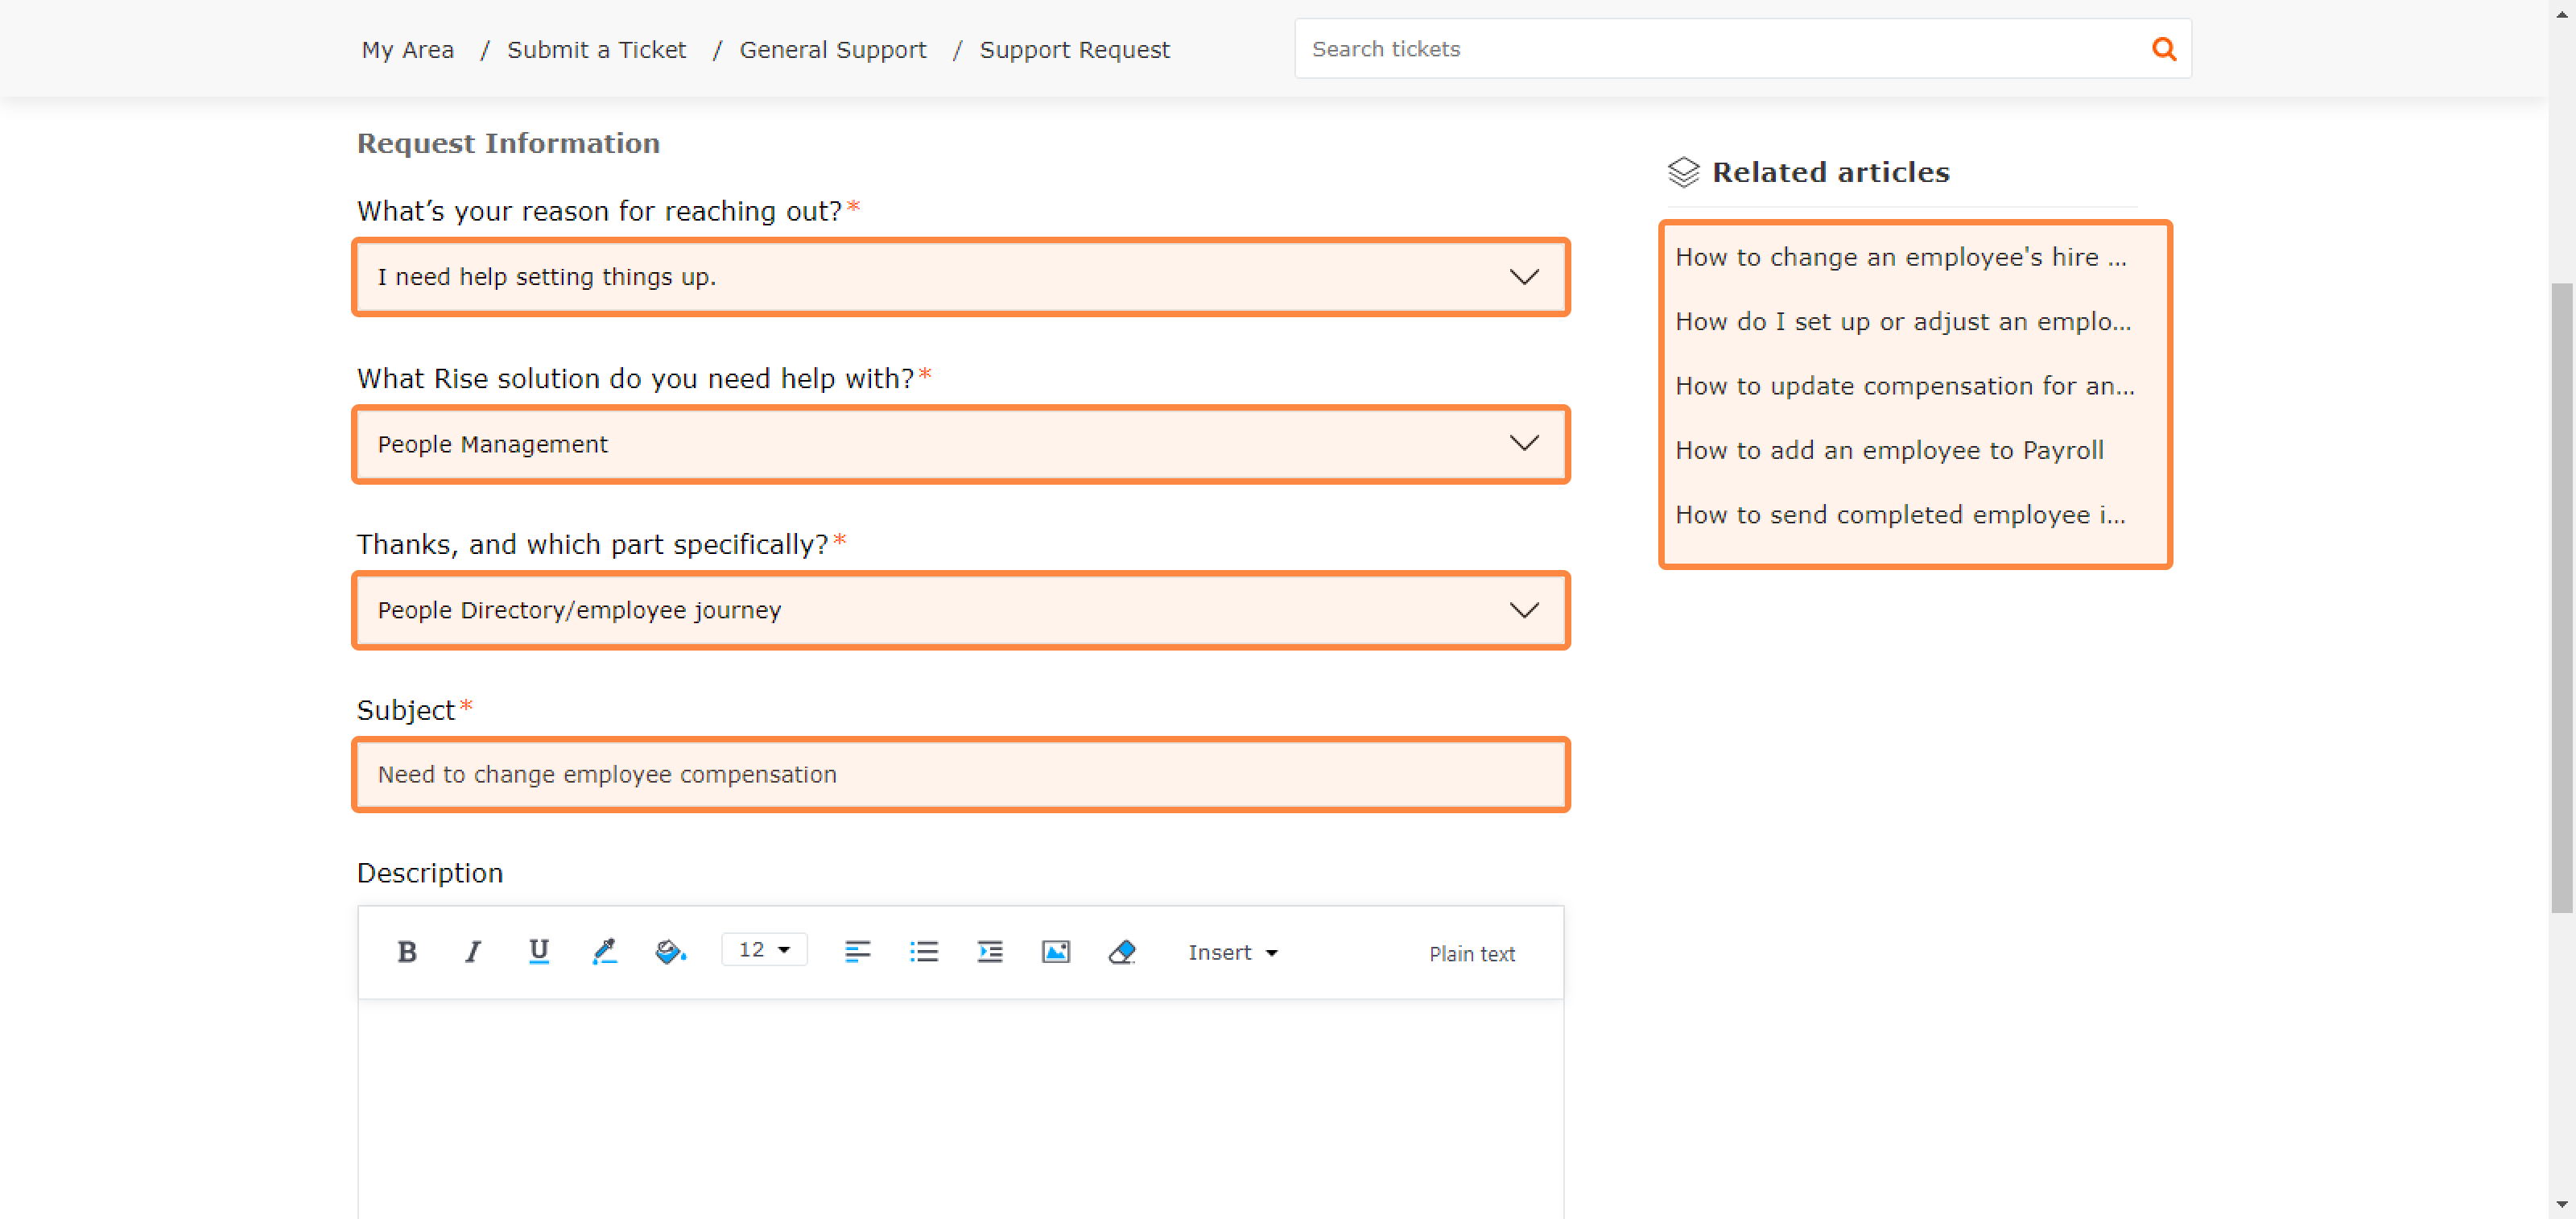Toggle bold formatting in description editor
The image size is (2576, 1219).
(406, 952)
